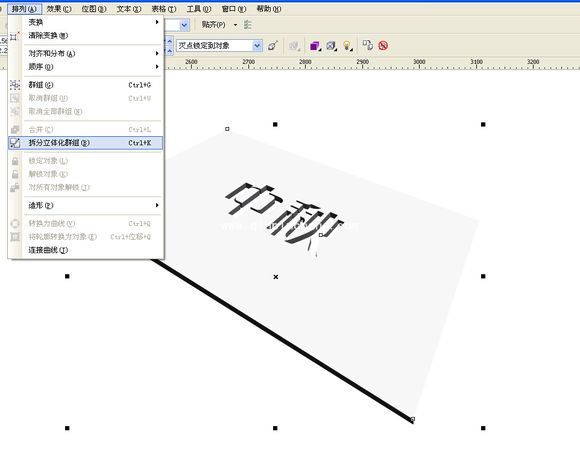Click the bottom-left selection handle
The height and width of the screenshot is (452, 580).
pyautogui.click(x=67, y=428)
